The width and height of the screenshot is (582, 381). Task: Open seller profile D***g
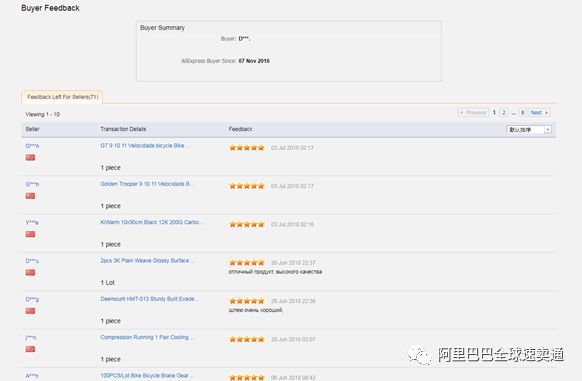tap(32, 299)
